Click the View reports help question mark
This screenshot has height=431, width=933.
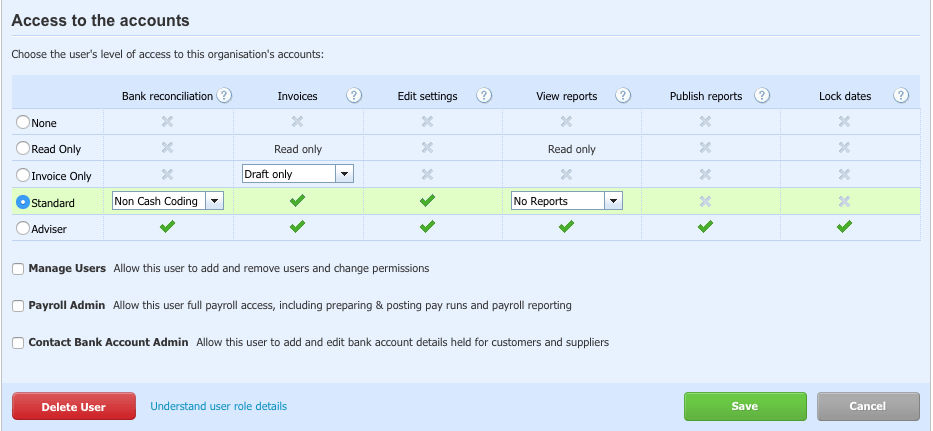coord(623,96)
